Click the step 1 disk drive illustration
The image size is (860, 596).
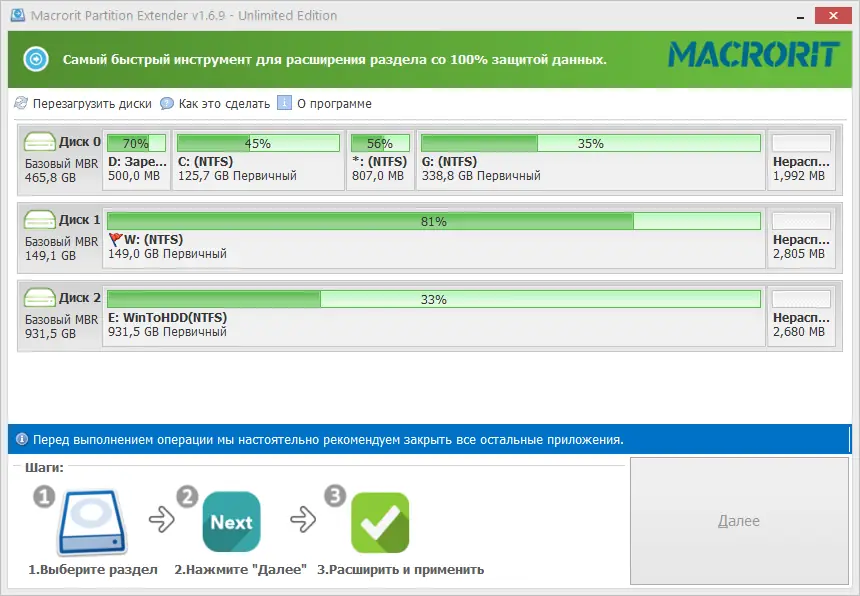coord(92,522)
